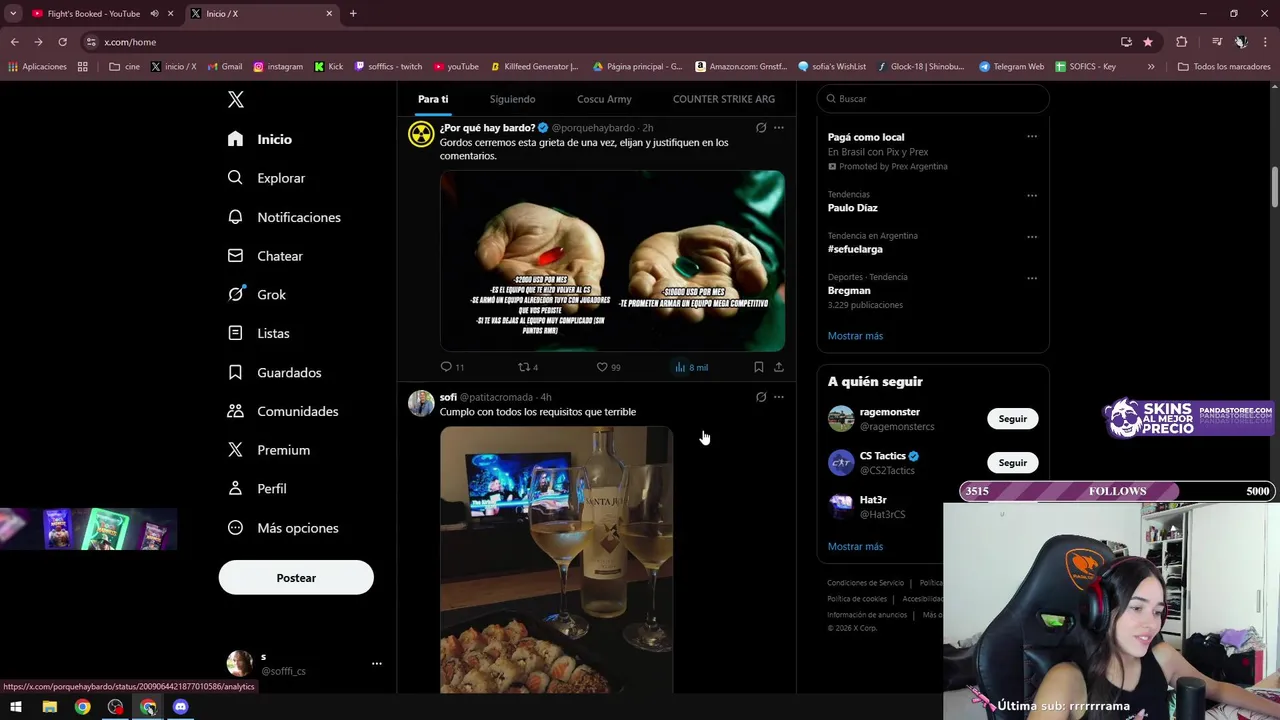Open Explorar in the sidebar

[x=267, y=178]
